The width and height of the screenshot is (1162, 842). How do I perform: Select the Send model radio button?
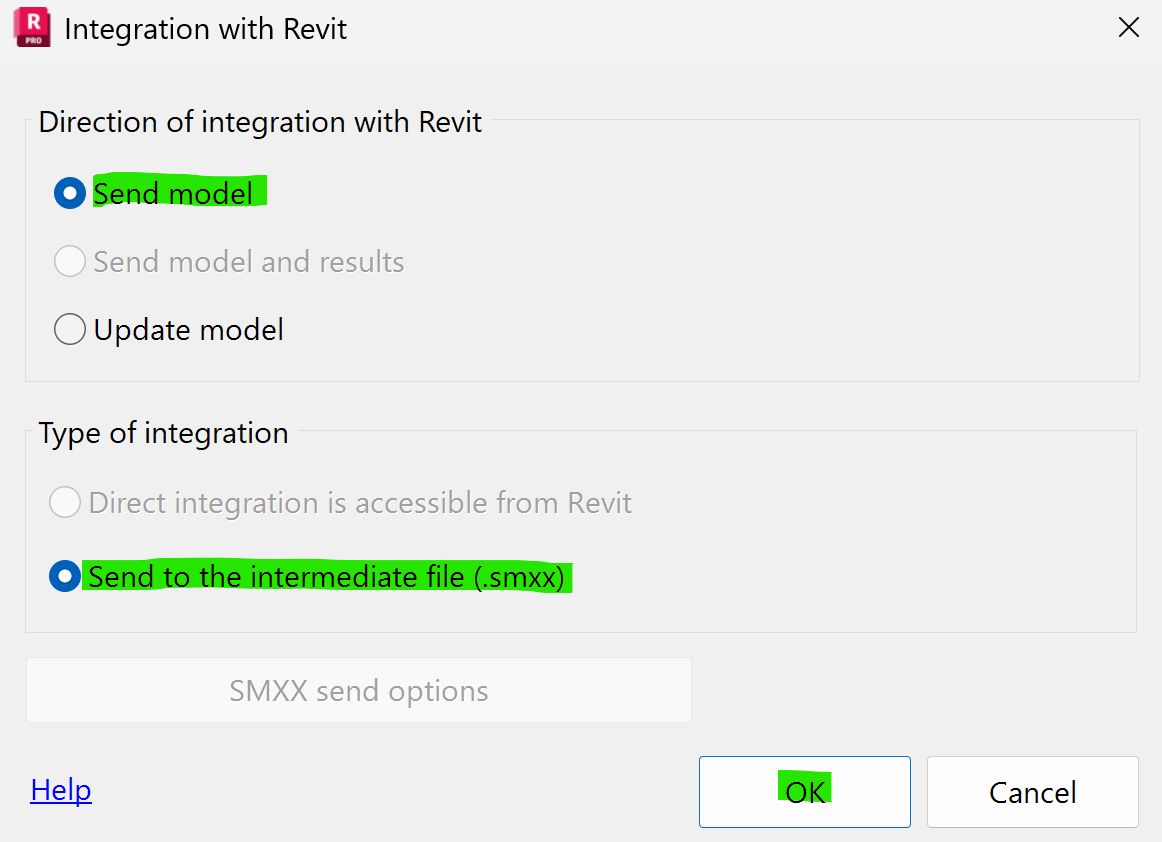69,193
